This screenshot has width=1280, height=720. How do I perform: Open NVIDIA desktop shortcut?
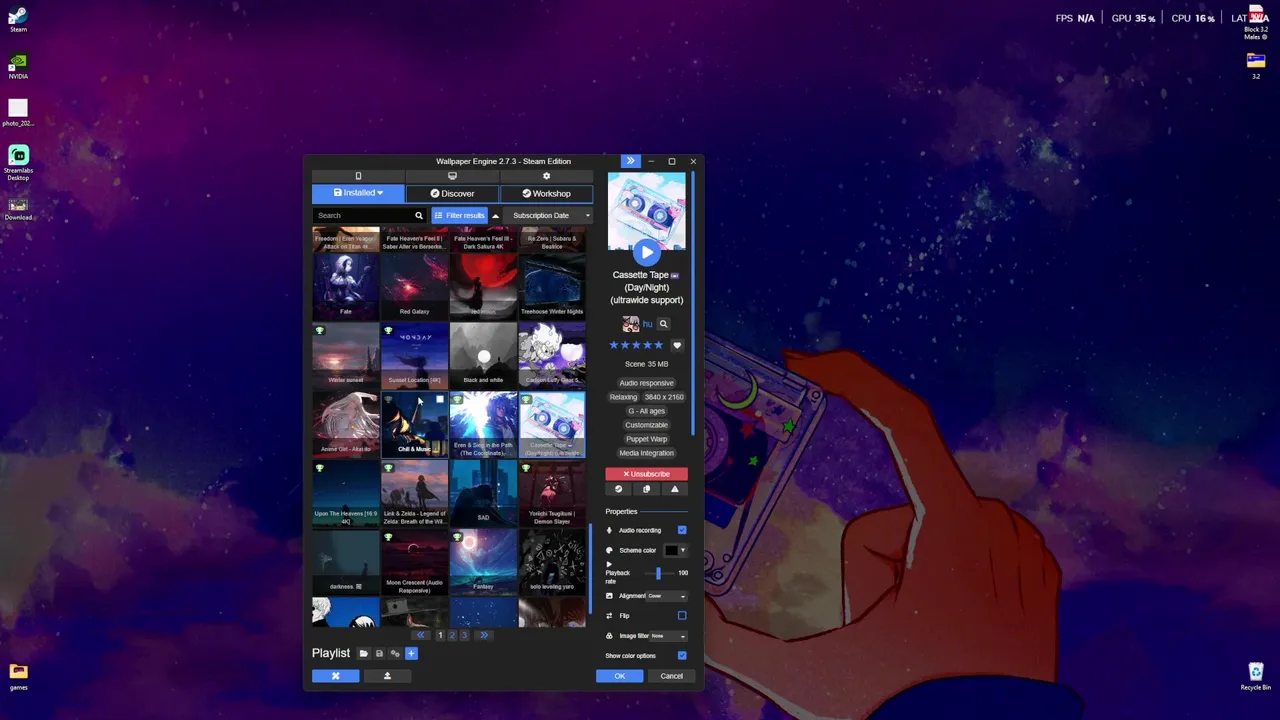[x=18, y=66]
